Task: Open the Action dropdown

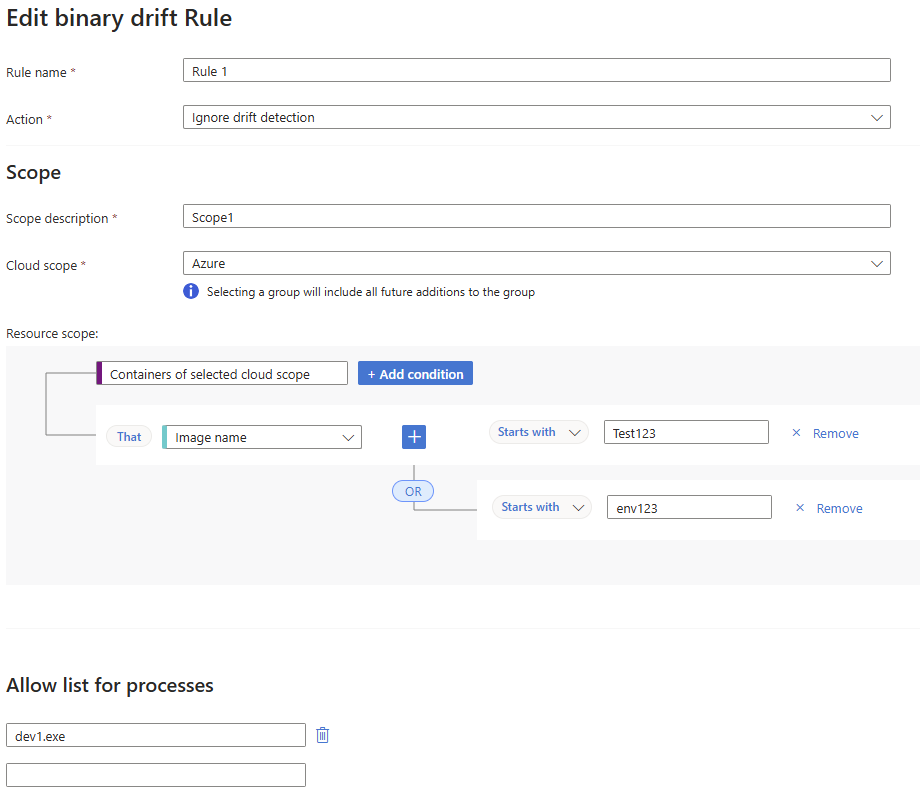Action: click(536, 117)
